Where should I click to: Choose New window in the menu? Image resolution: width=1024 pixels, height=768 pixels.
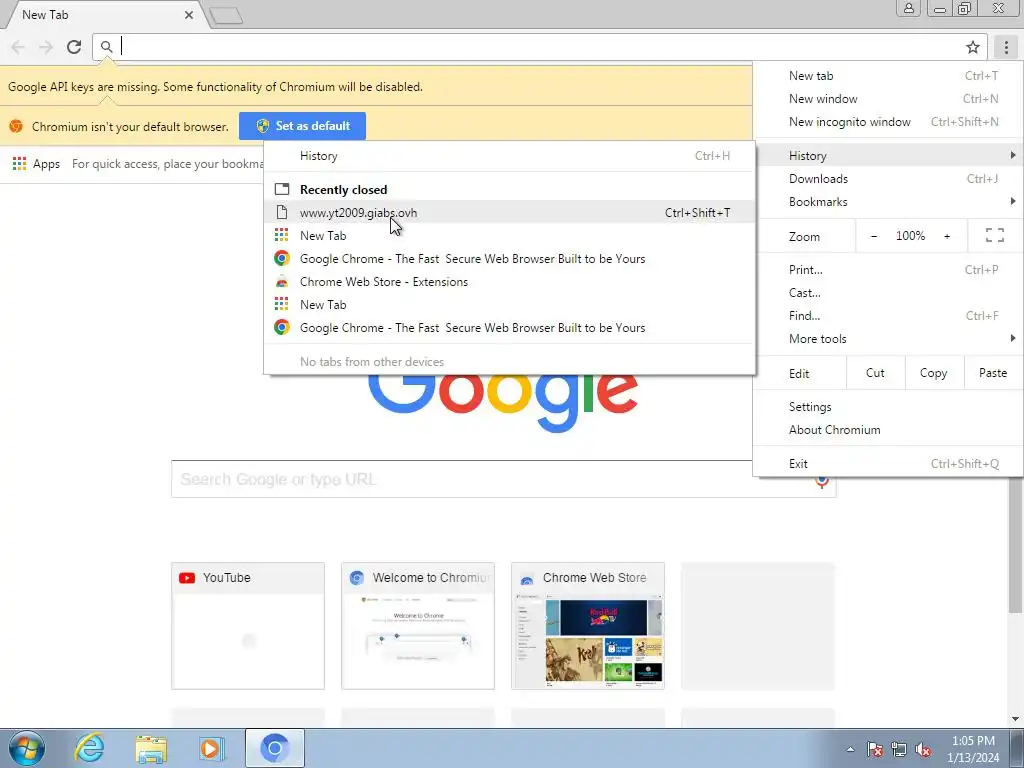(888, 99)
